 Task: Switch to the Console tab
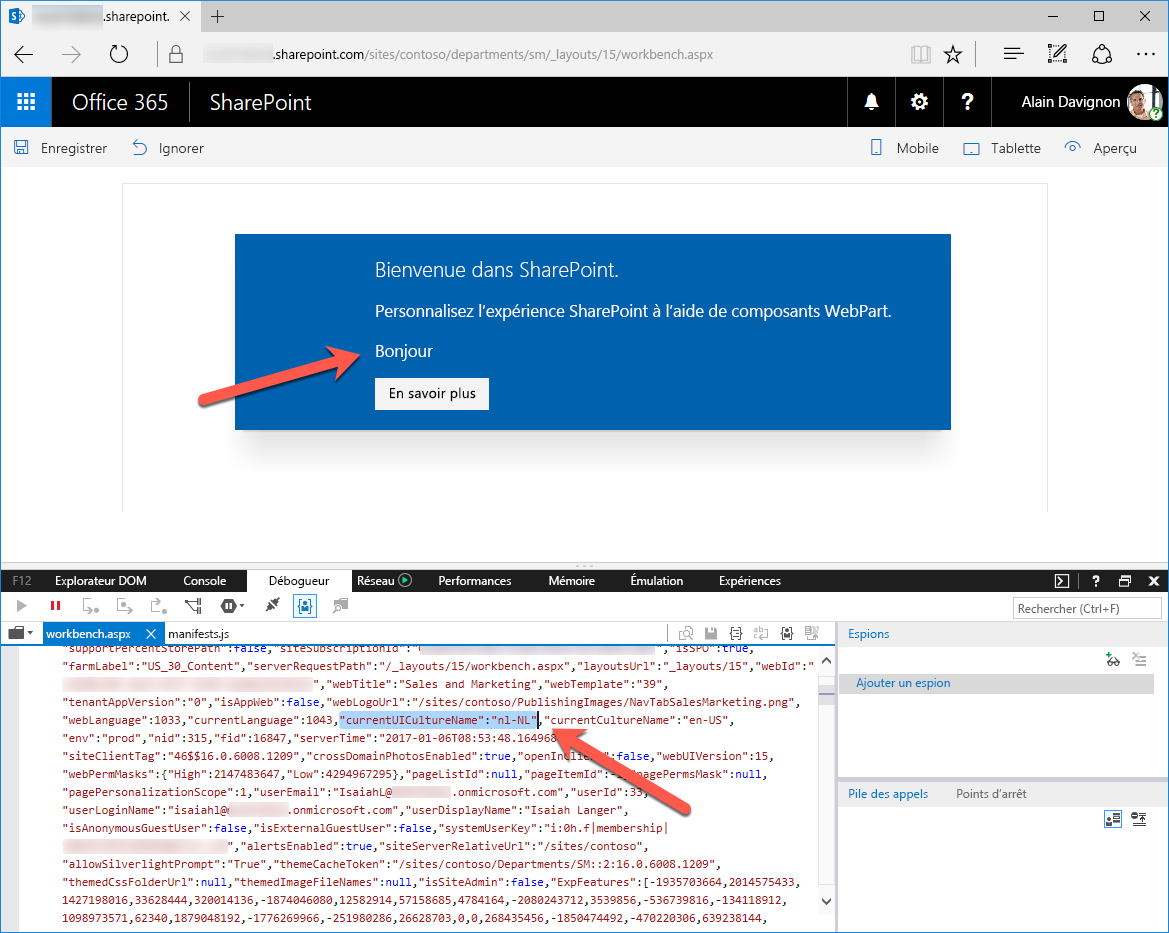pyautogui.click(x=204, y=580)
